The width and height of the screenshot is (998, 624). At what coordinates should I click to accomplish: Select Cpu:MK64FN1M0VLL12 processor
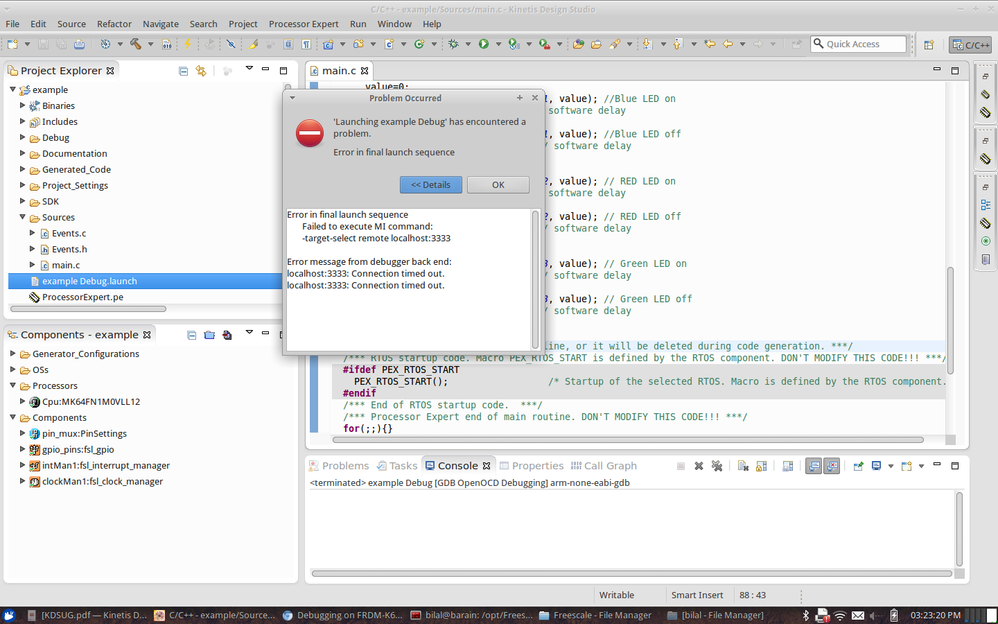(91, 402)
